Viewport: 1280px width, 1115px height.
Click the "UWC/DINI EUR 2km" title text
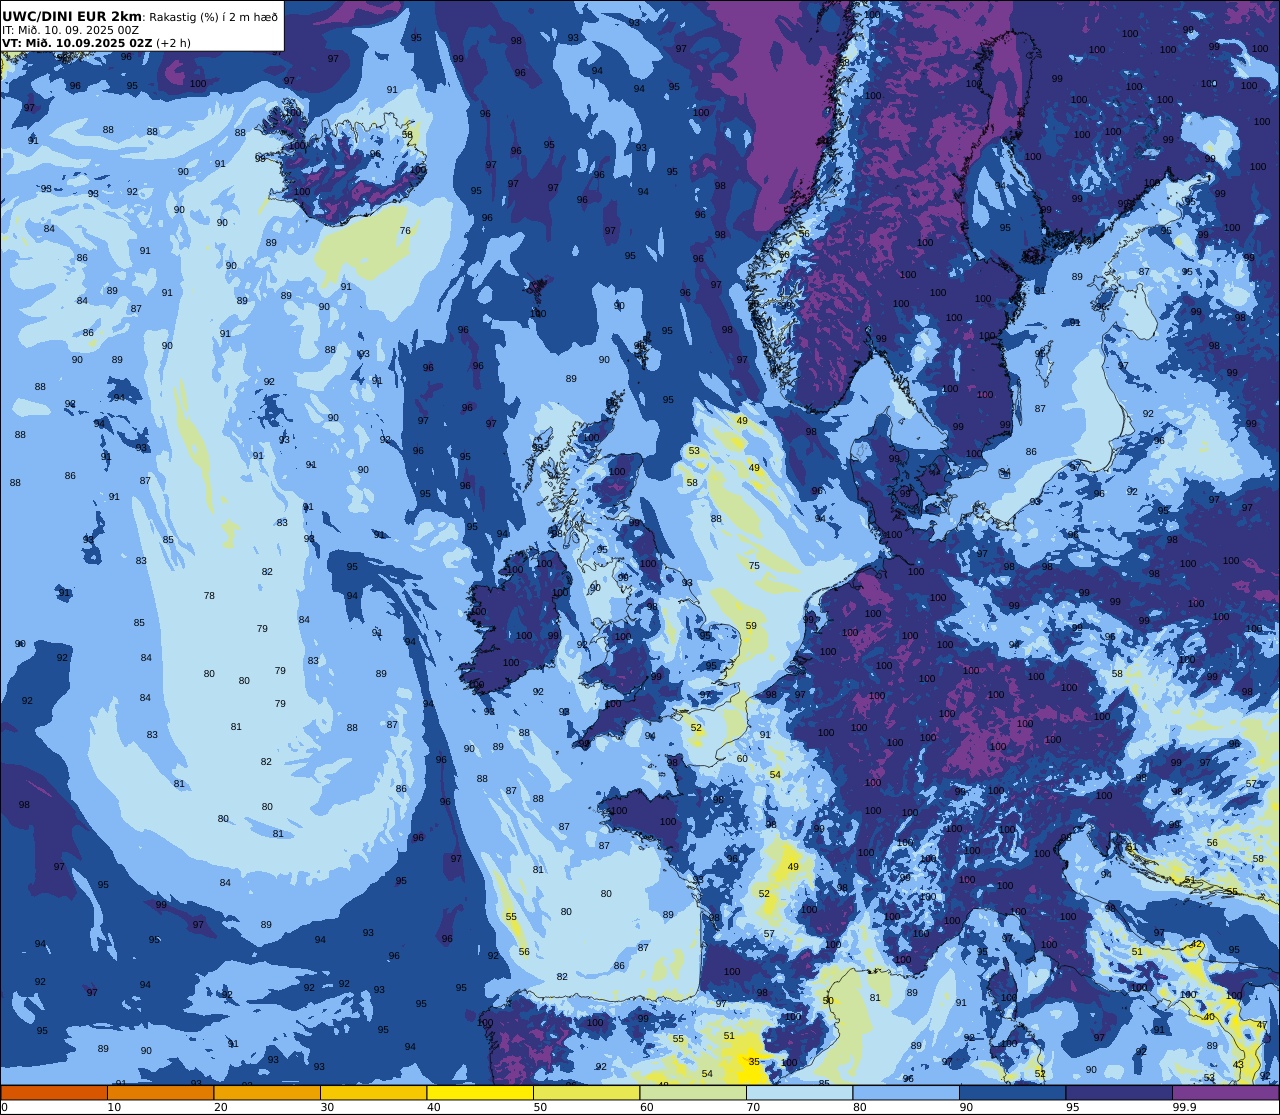pos(71,17)
